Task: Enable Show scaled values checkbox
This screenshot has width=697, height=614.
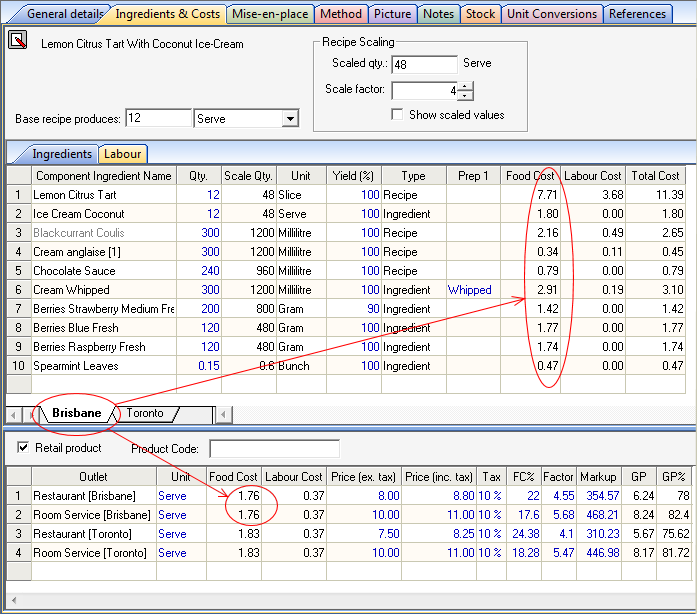Action: click(398, 115)
